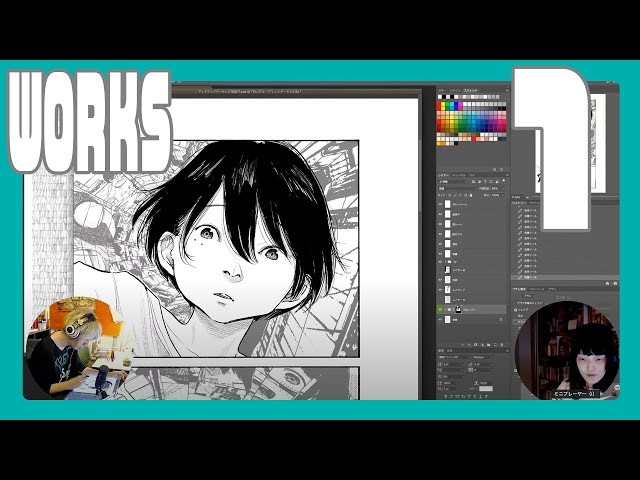Click the underline T icon
Screen dimensions: 640x480
click(480, 396)
